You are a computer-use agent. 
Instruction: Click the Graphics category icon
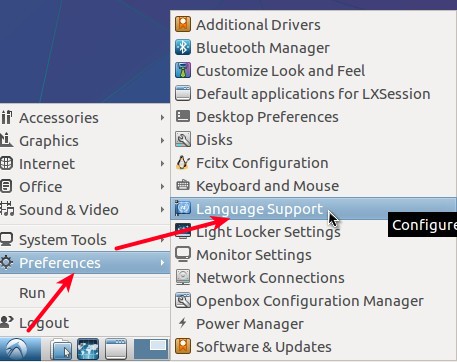[6, 140]
